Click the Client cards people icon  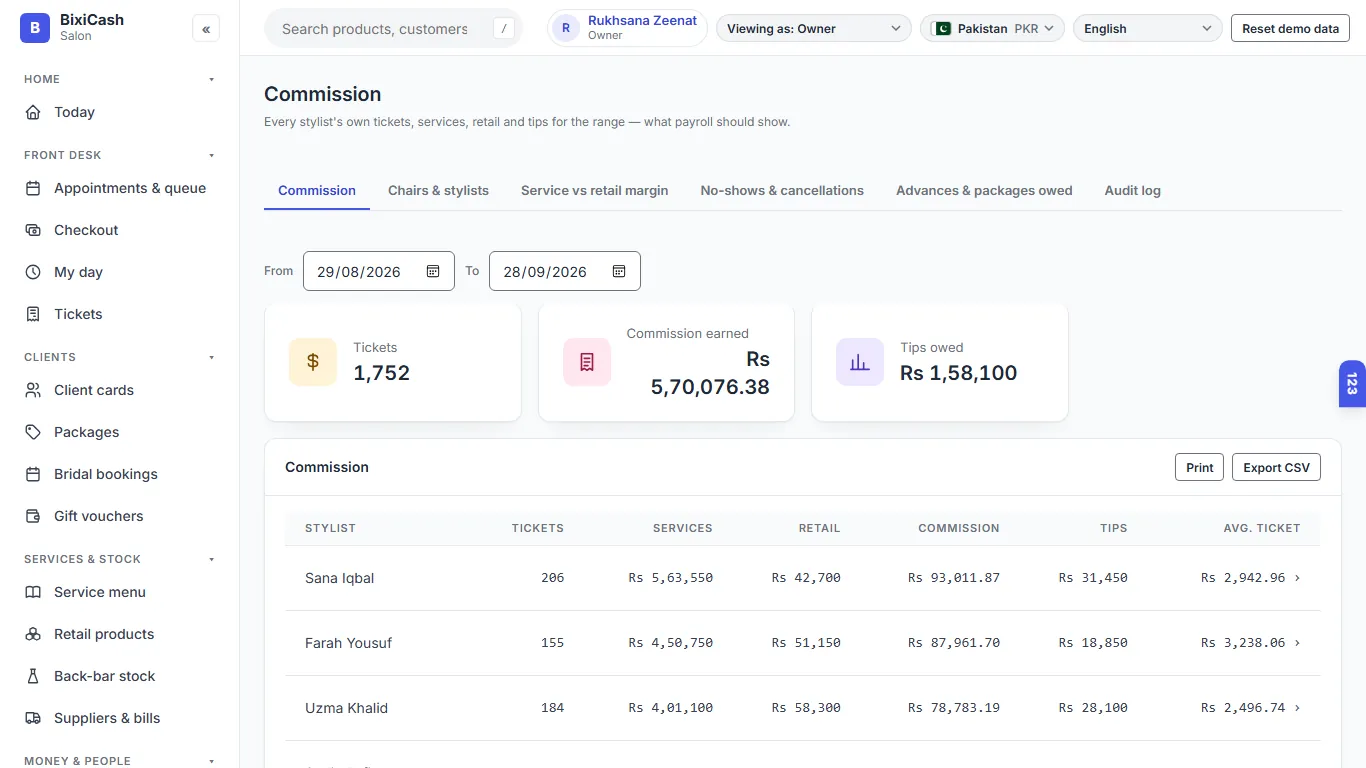(x=33, y=390)
